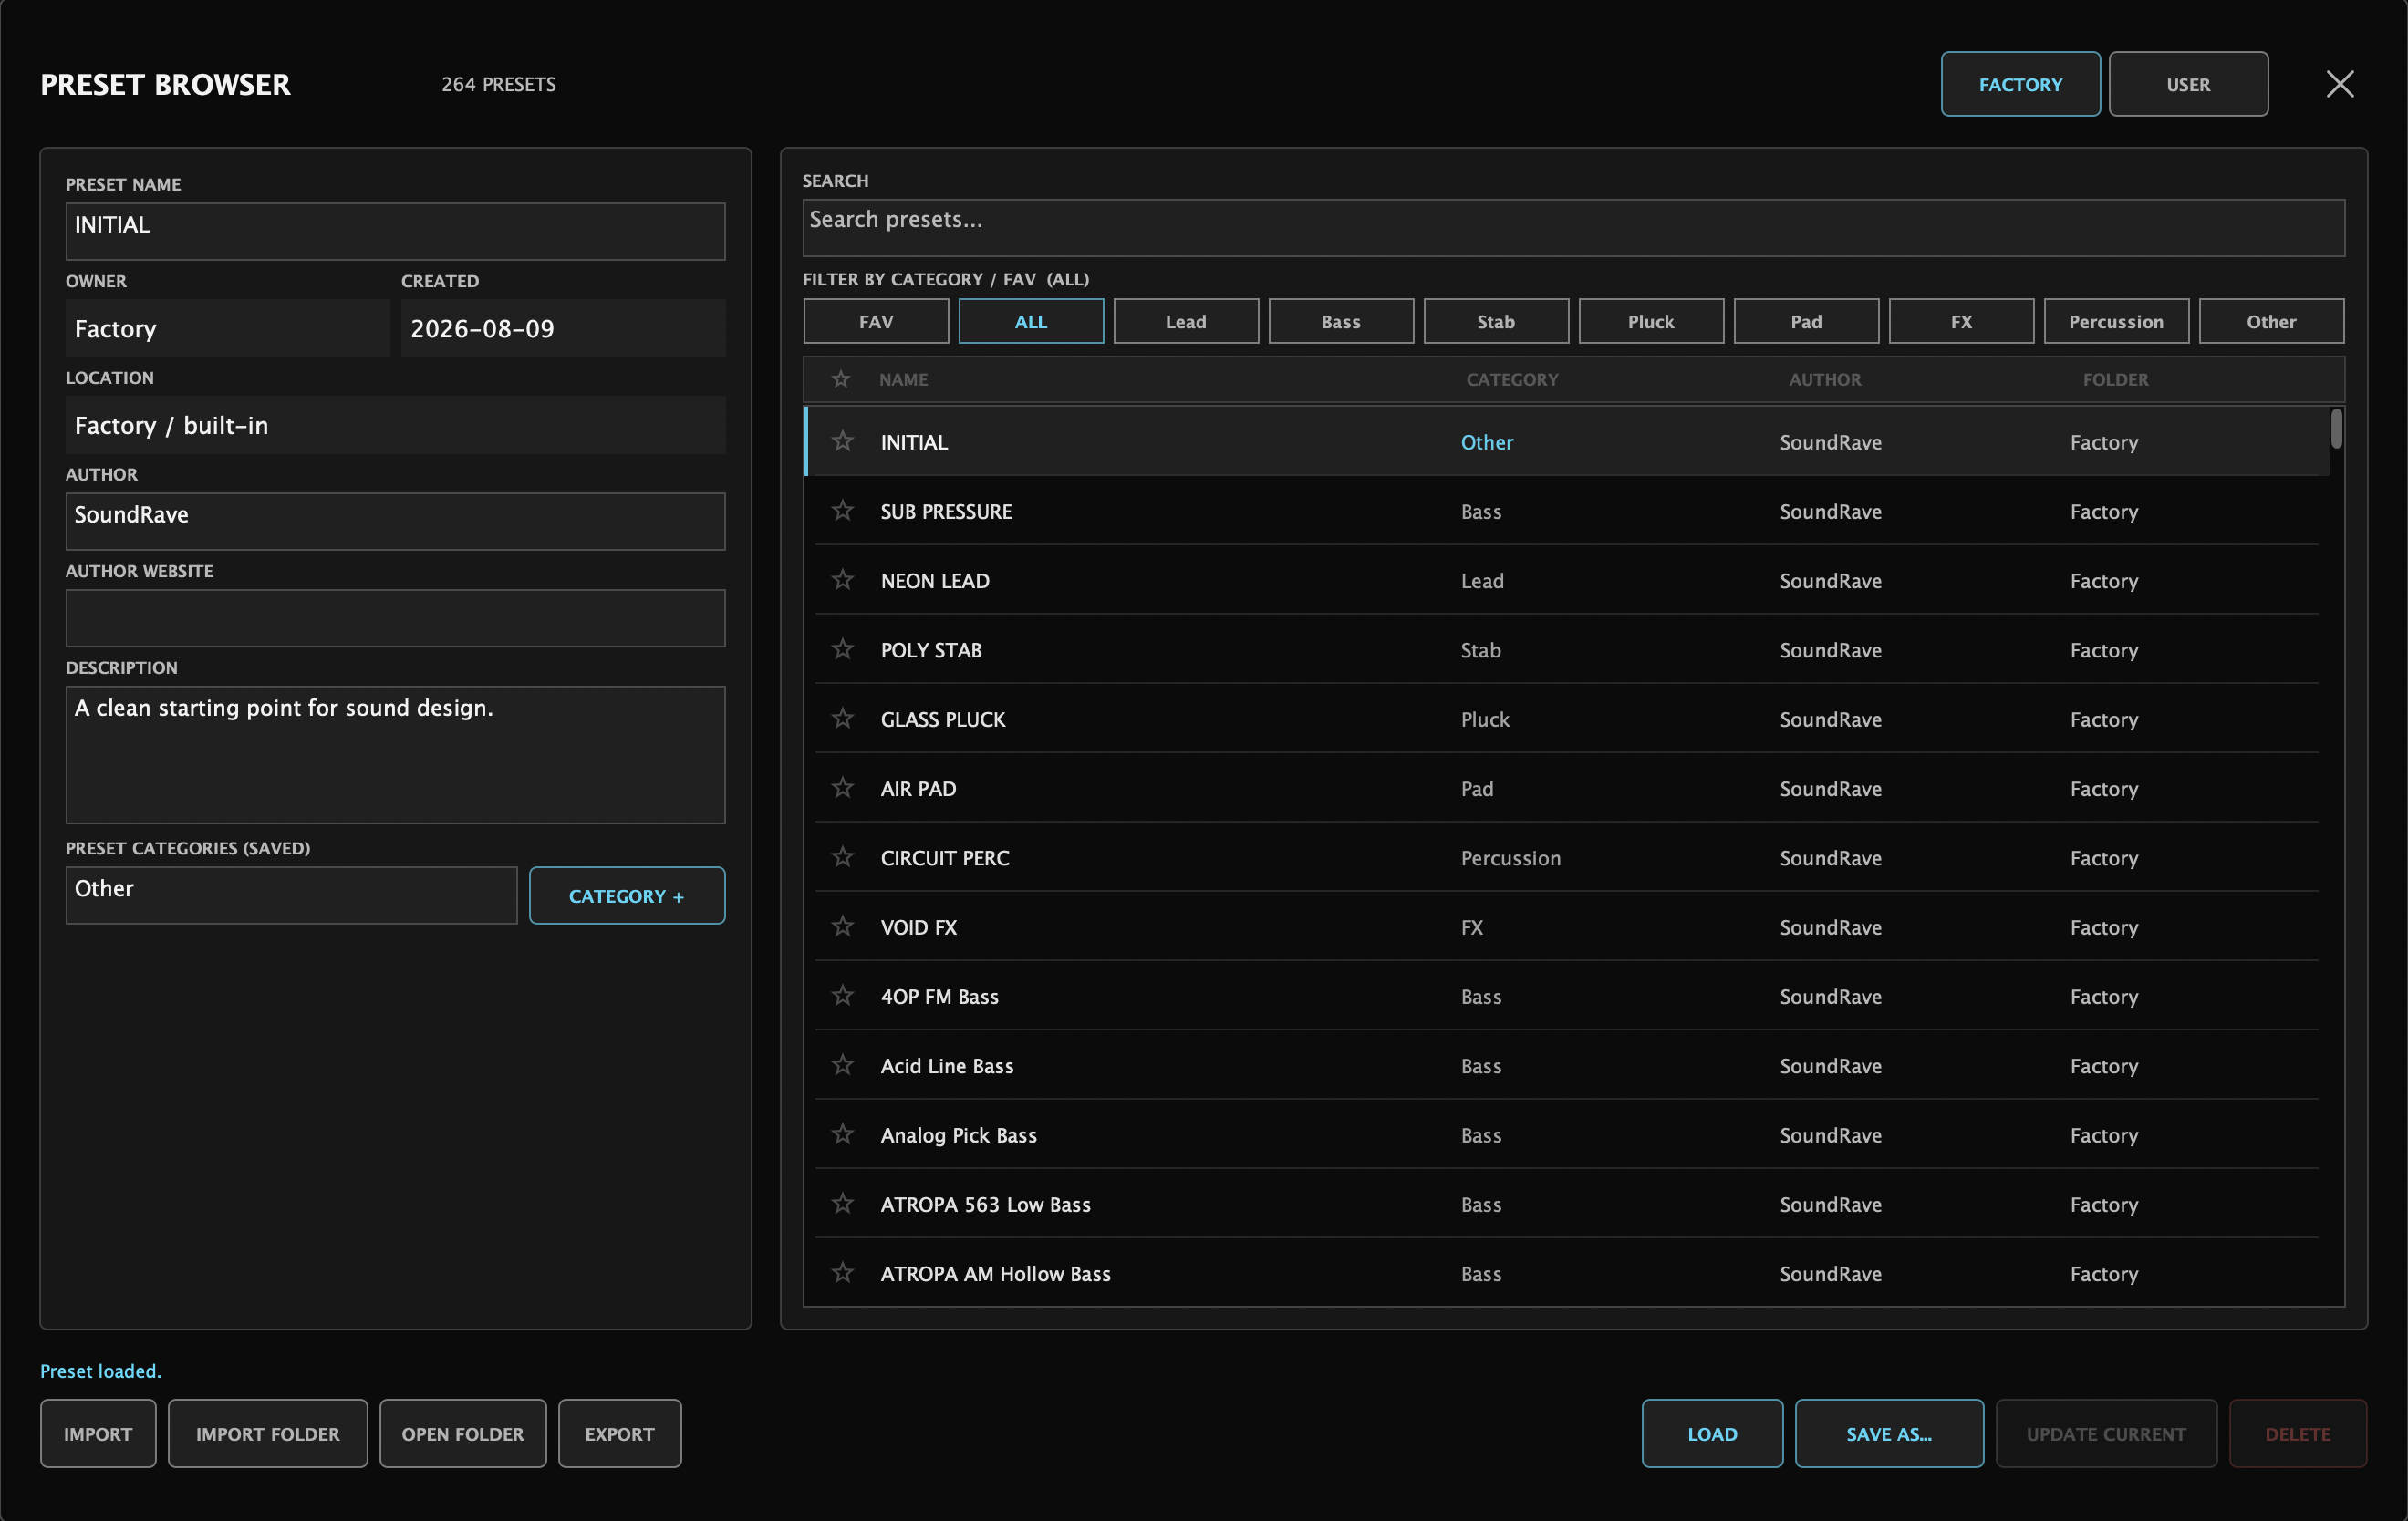
Task: Filter presets by Pad category
Action: (x=1806, y=321)
